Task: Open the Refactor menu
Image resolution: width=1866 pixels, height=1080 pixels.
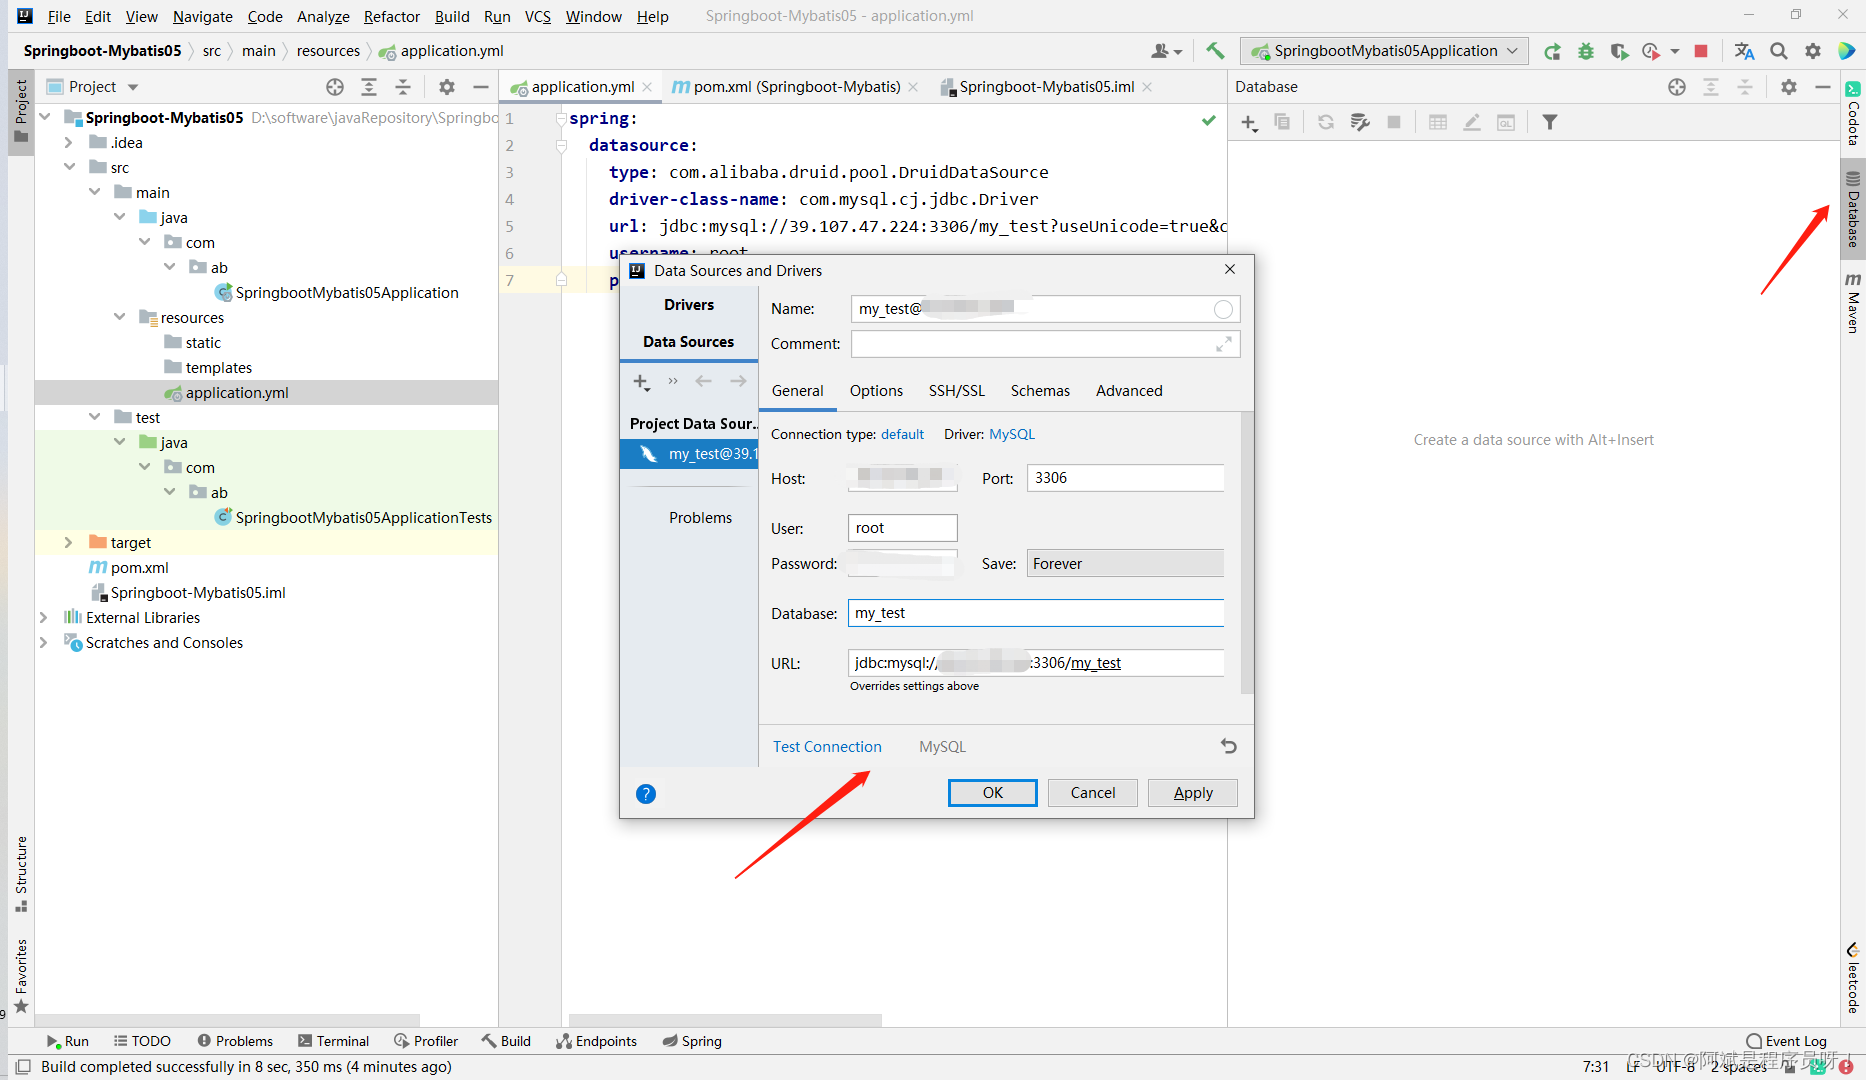Action: 392,16
